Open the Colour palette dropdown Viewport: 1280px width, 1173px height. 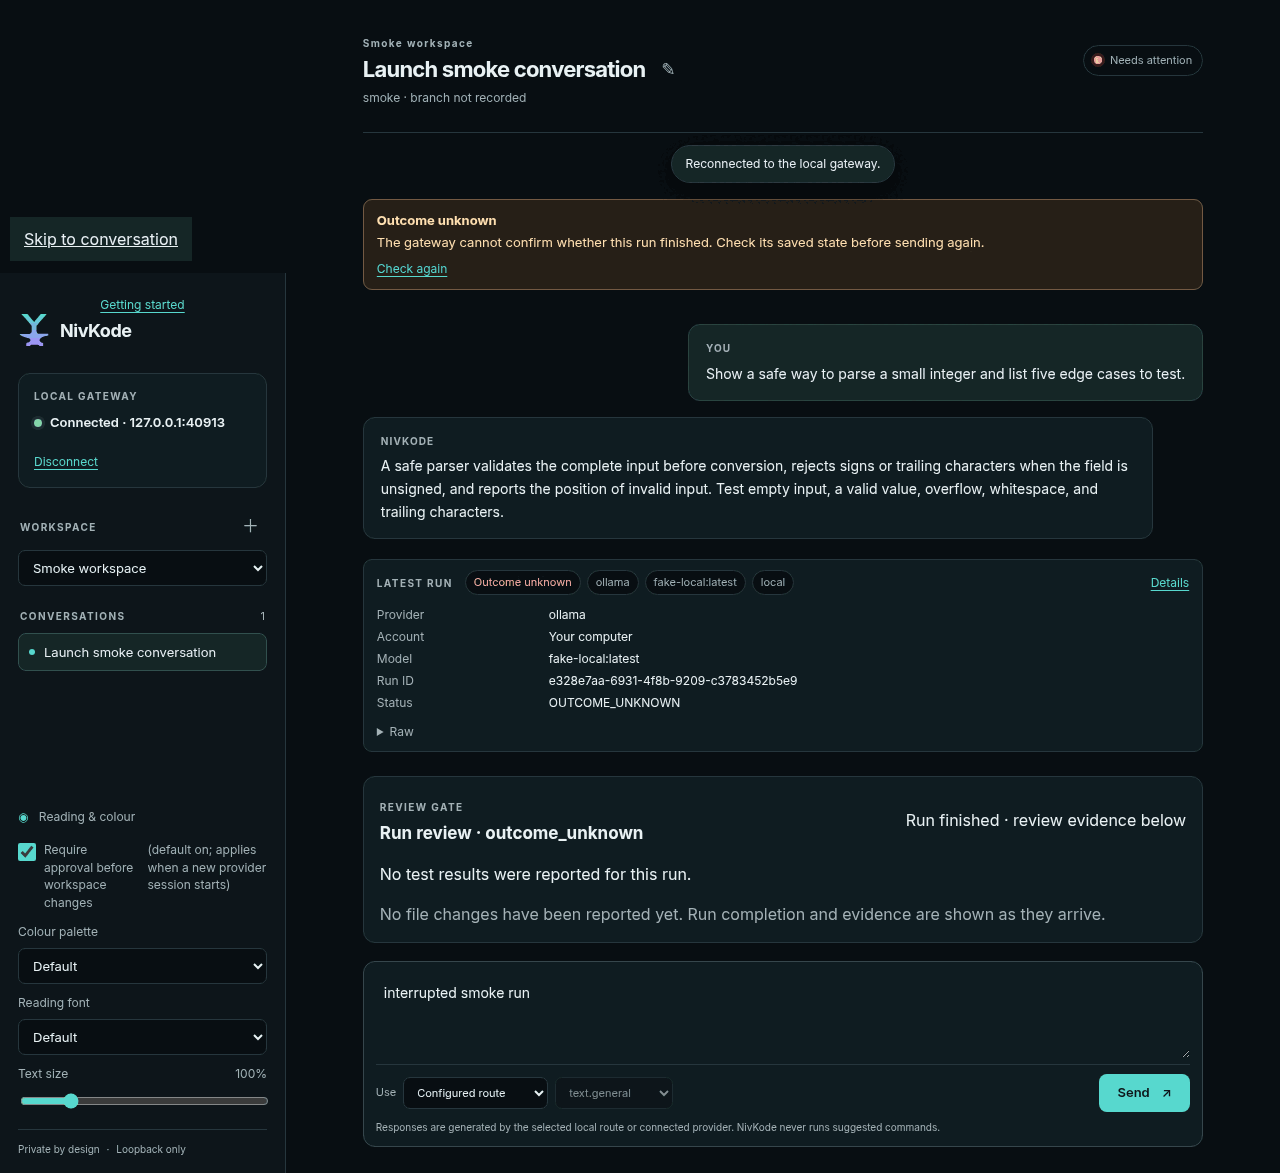[142, 966]
